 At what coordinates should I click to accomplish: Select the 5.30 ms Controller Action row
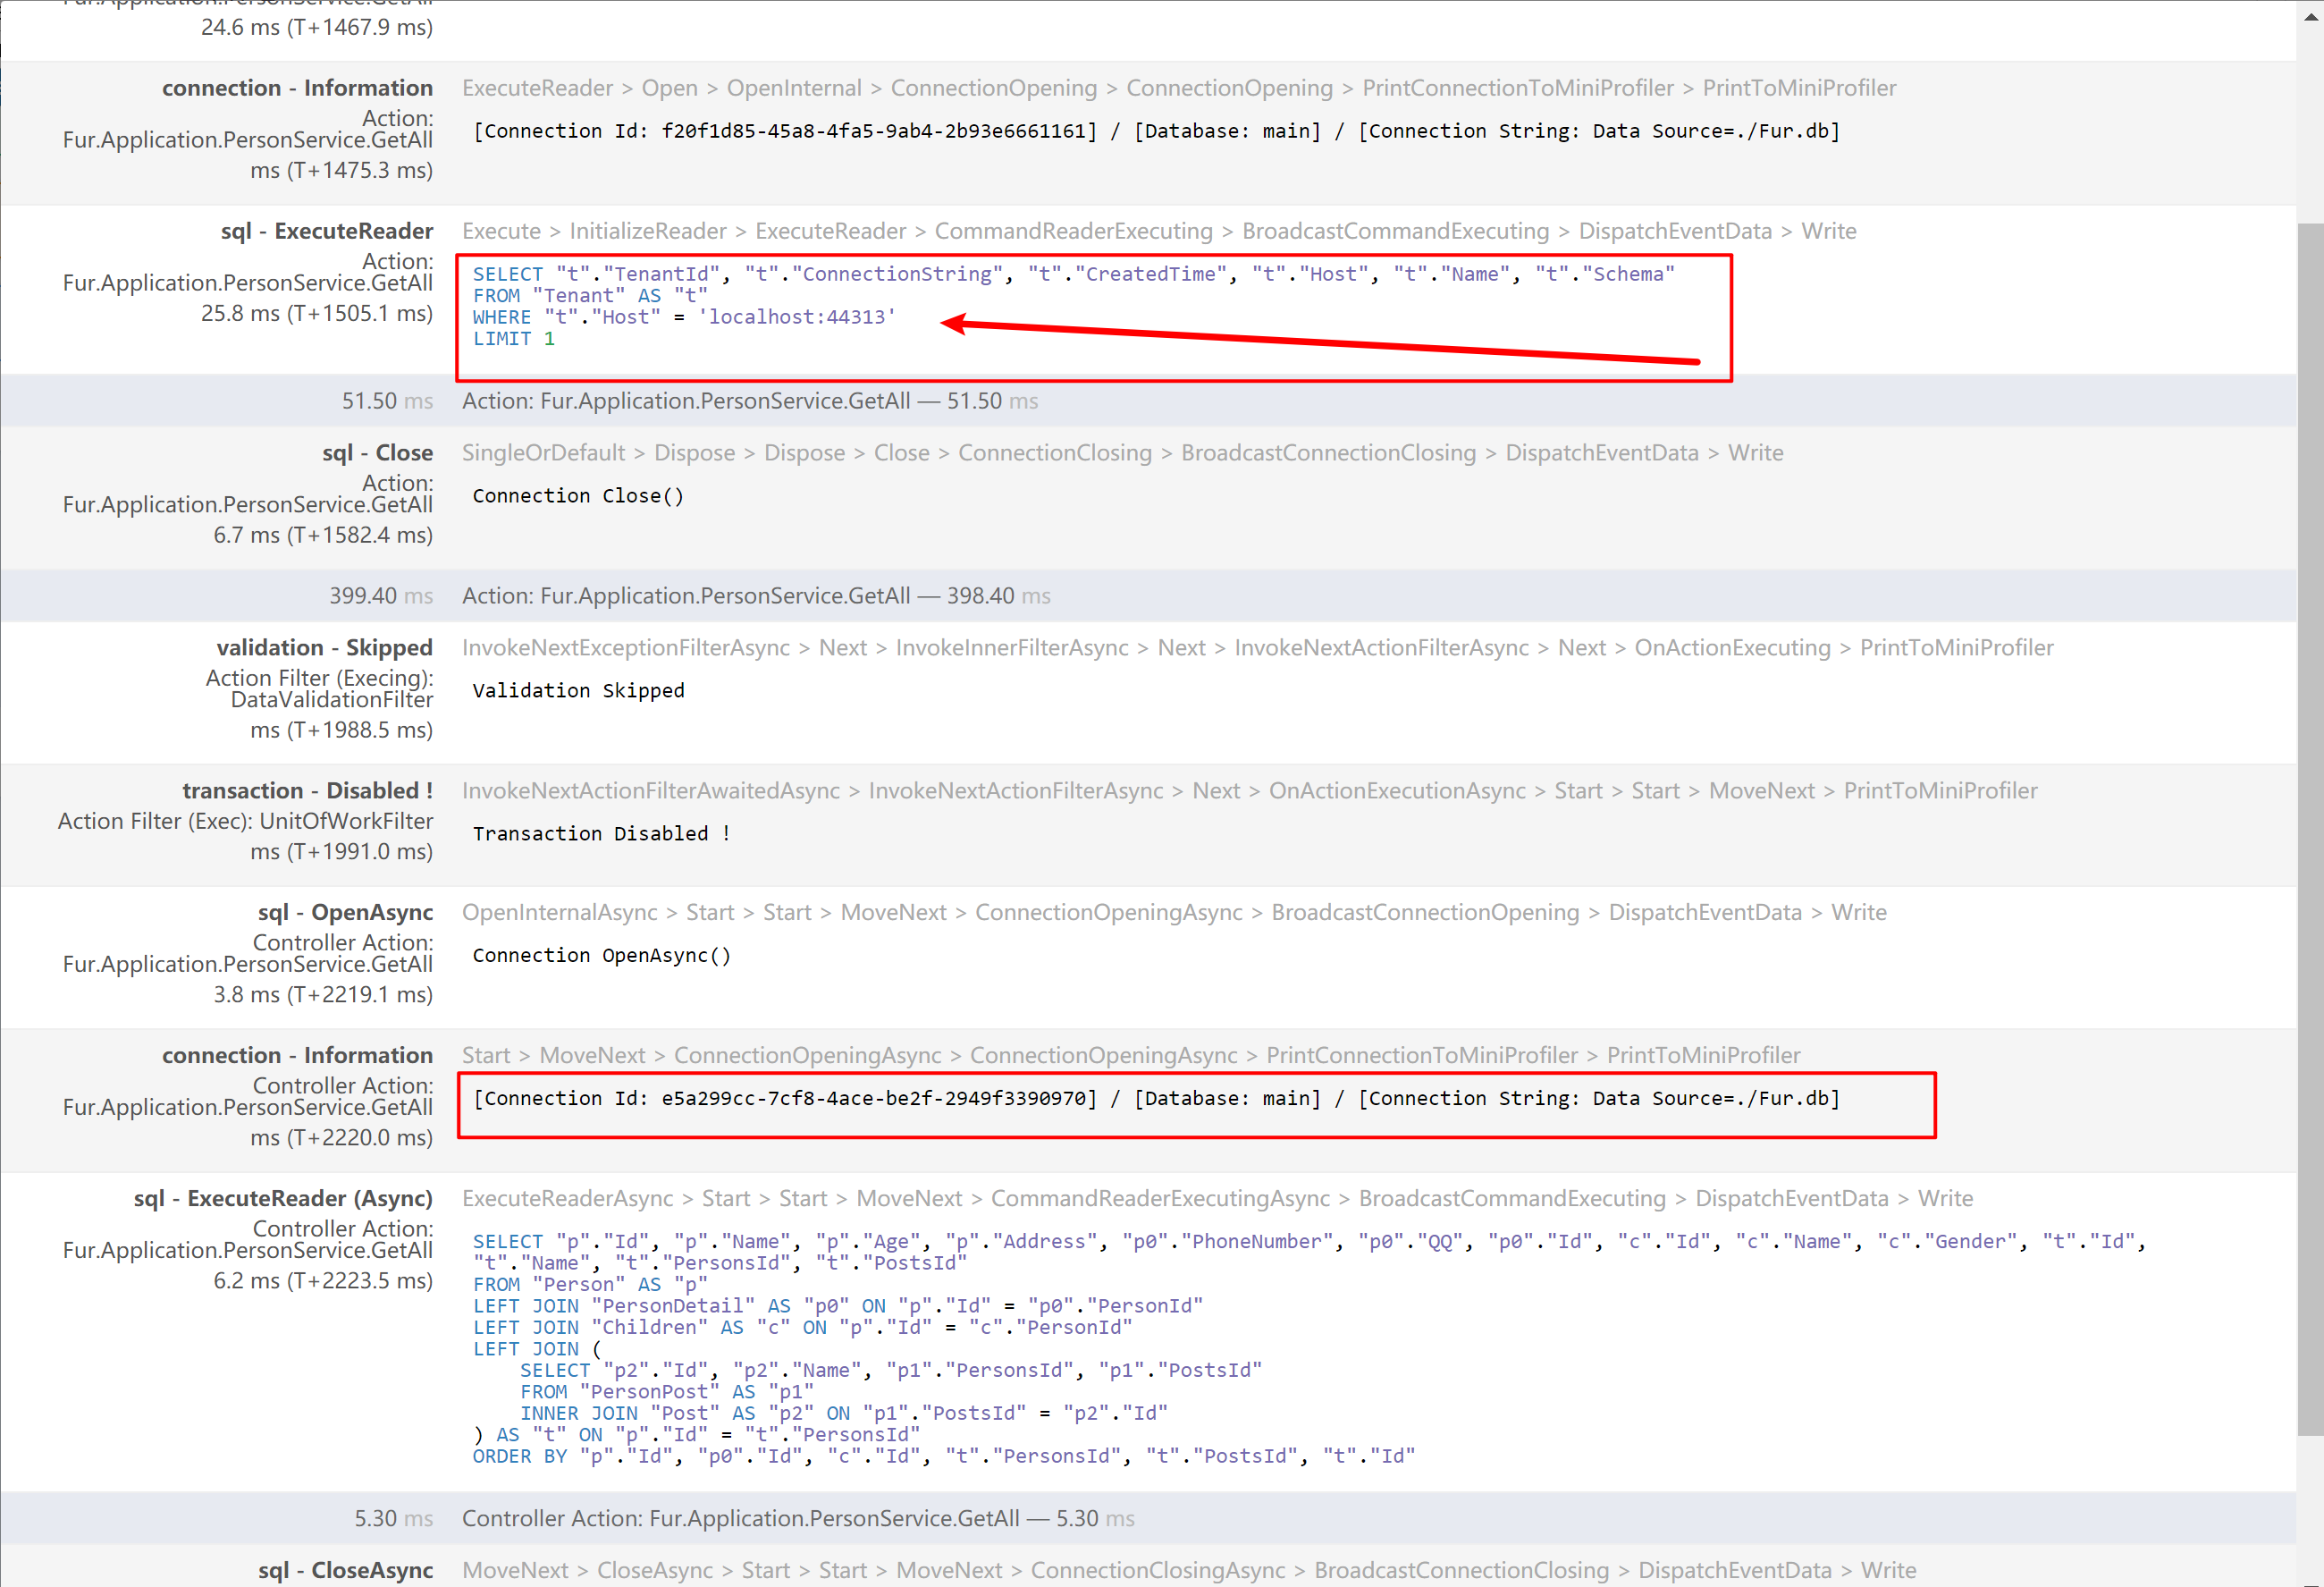pos(798,1519)
